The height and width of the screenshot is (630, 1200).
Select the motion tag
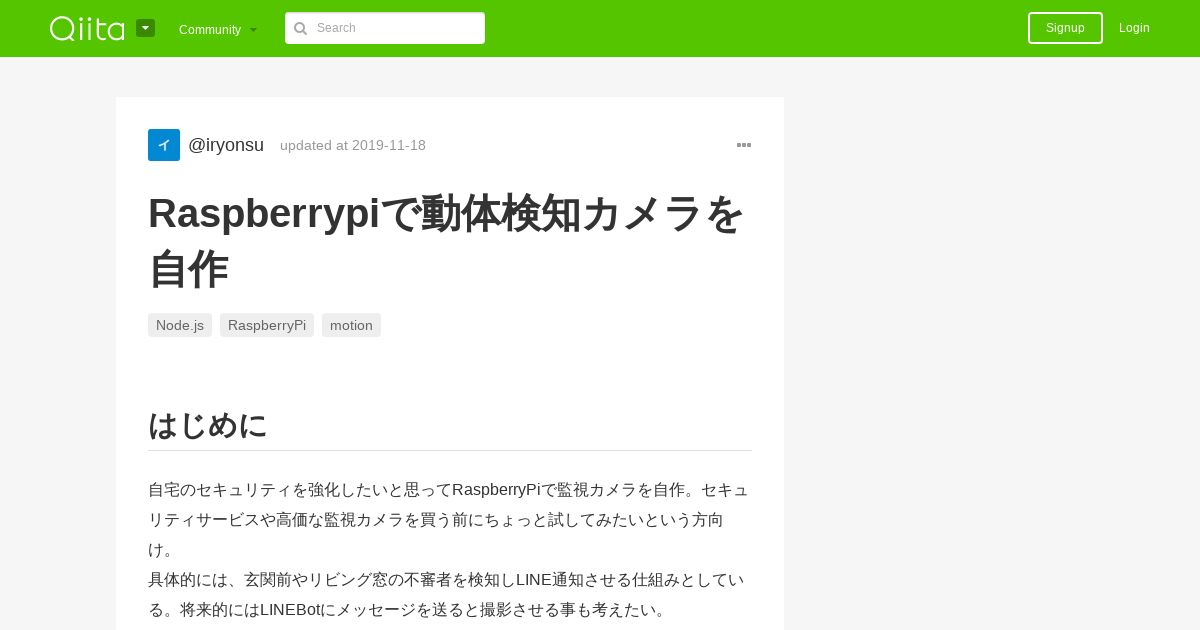351,325
